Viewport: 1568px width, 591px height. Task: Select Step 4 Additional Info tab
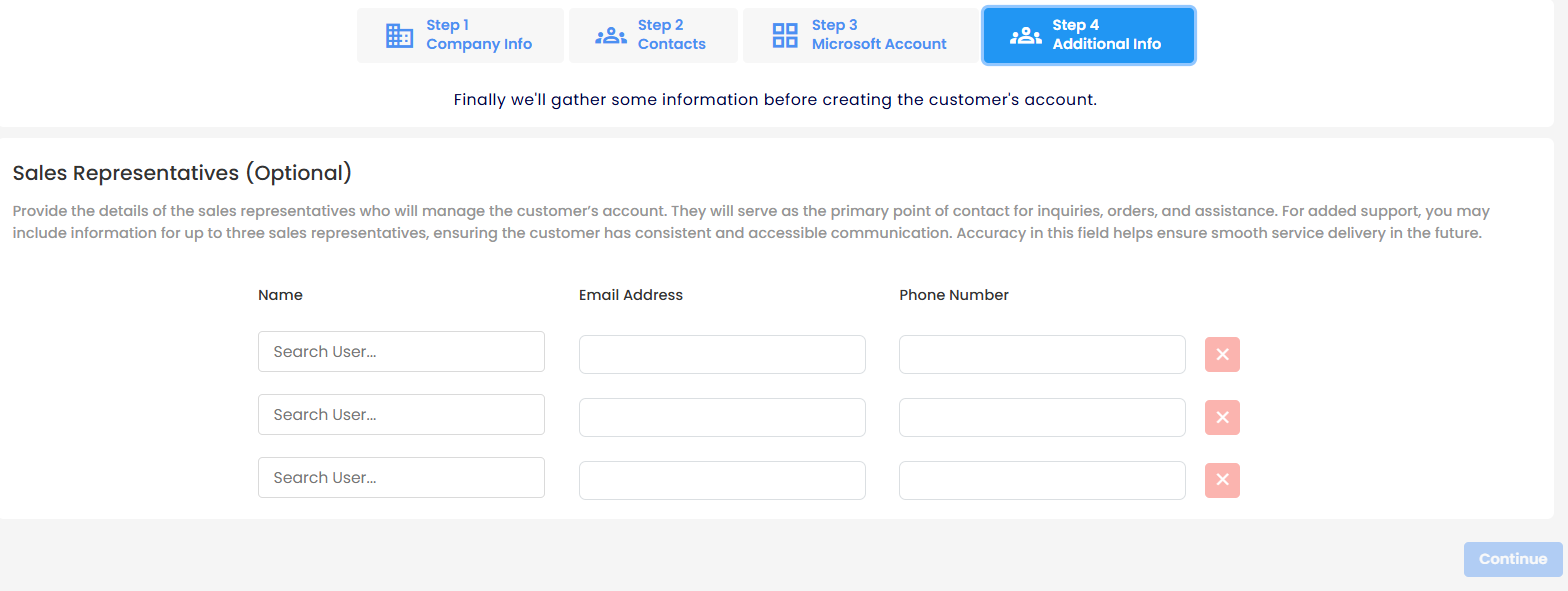click(1089, 36)
